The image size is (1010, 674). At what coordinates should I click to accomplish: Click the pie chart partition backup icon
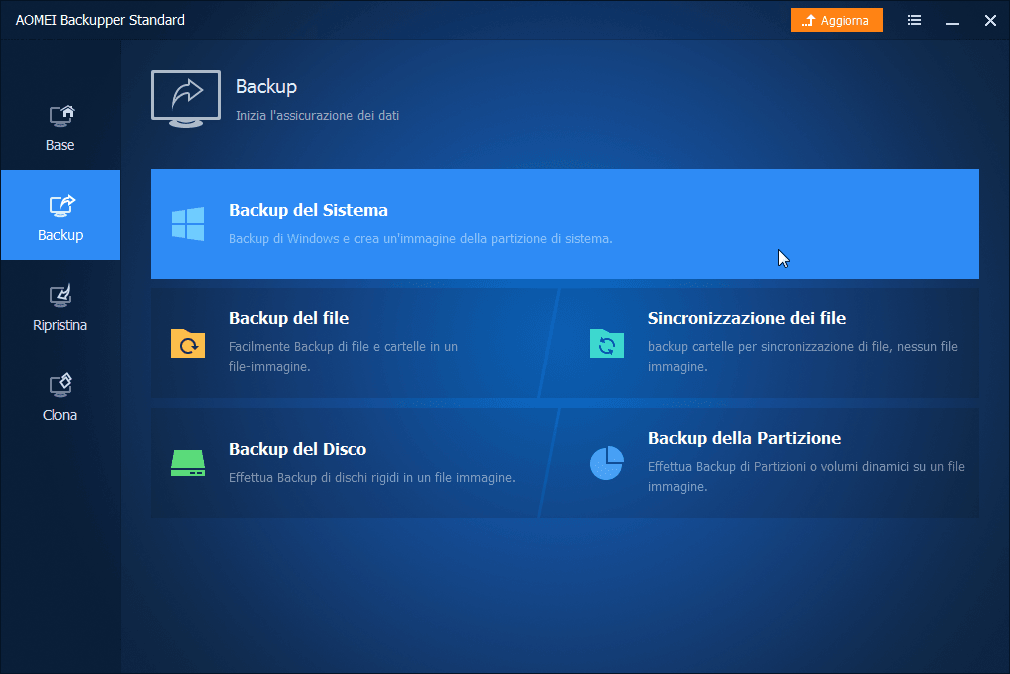(607, 463)
